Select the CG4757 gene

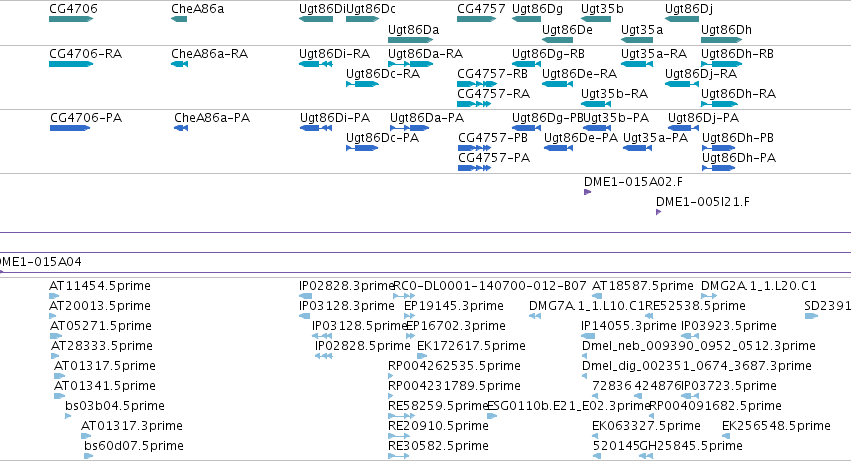[477, 19]
